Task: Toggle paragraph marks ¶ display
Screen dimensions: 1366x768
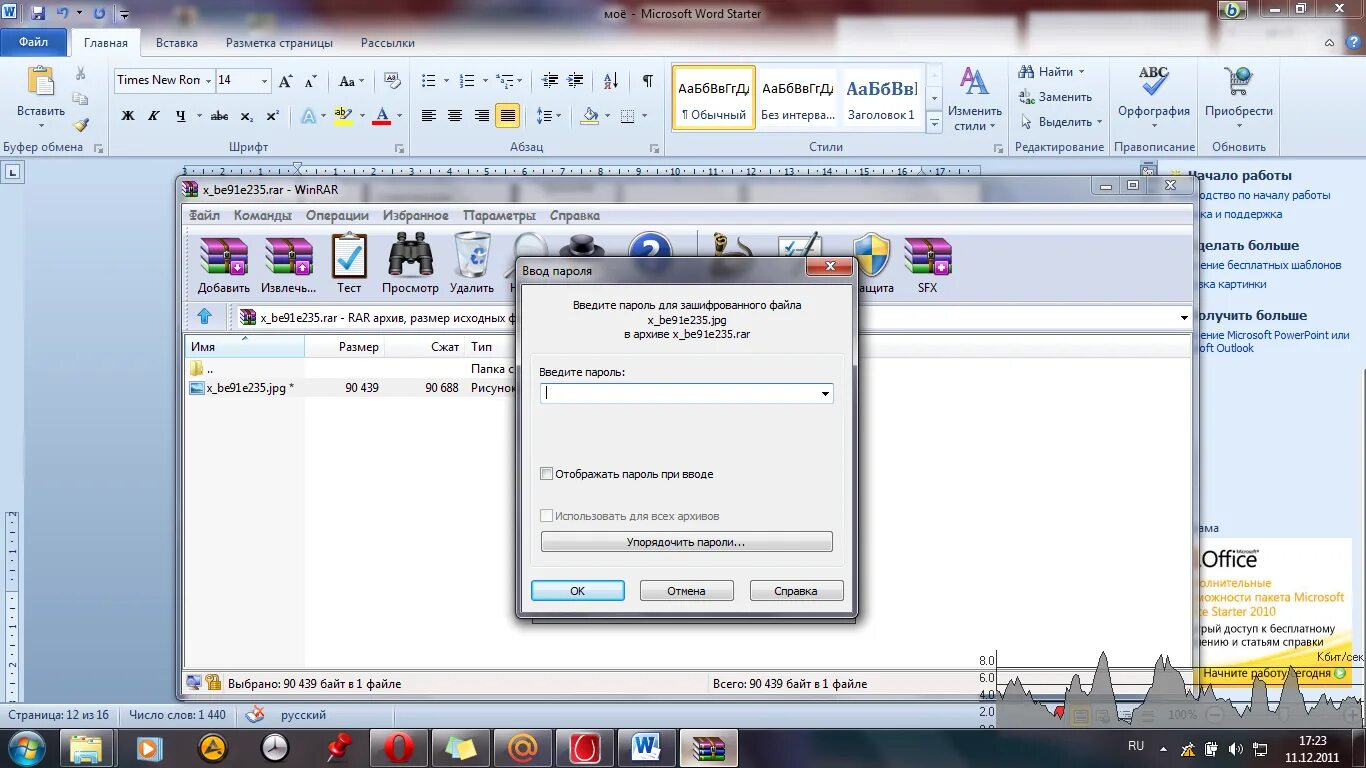Action: tap(648, 81)
